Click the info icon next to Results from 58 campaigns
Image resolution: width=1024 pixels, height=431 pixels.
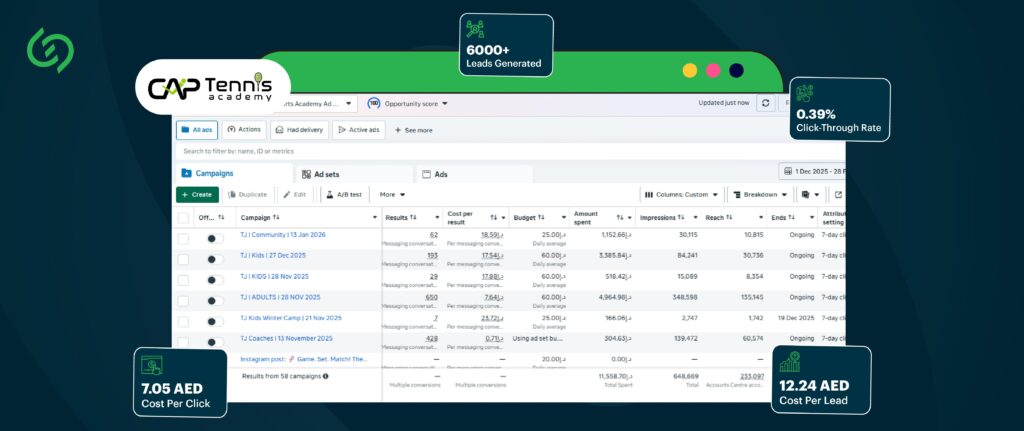326,376
